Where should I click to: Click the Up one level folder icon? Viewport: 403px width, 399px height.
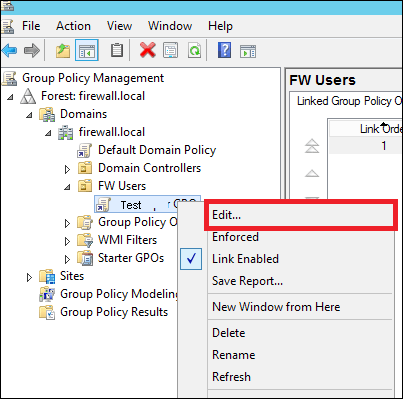point(63,51)
